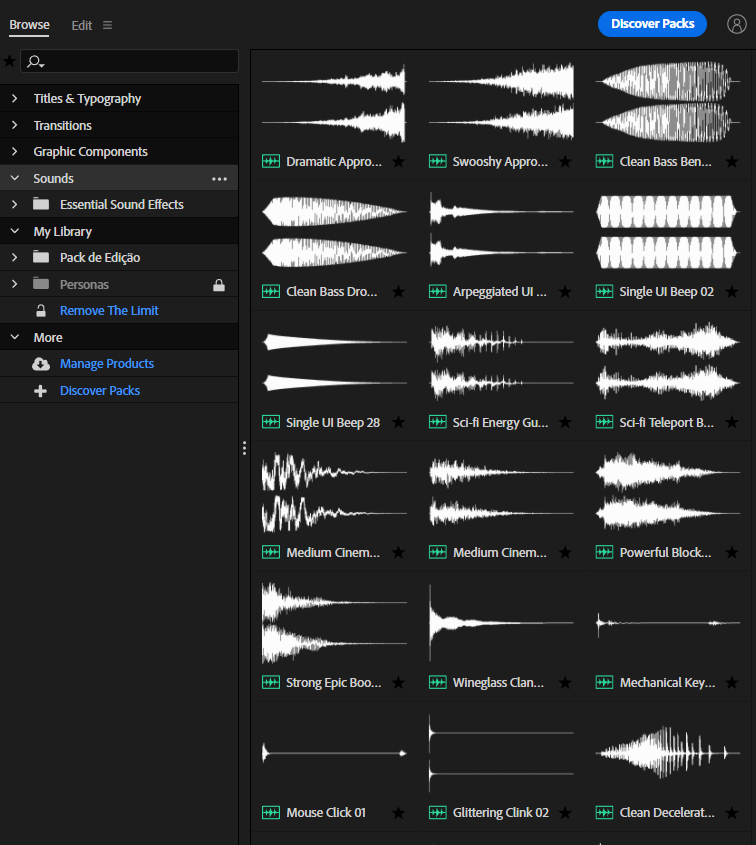Favorite the Dramatic Appro... sound with its star

click(x=398, y=161)
